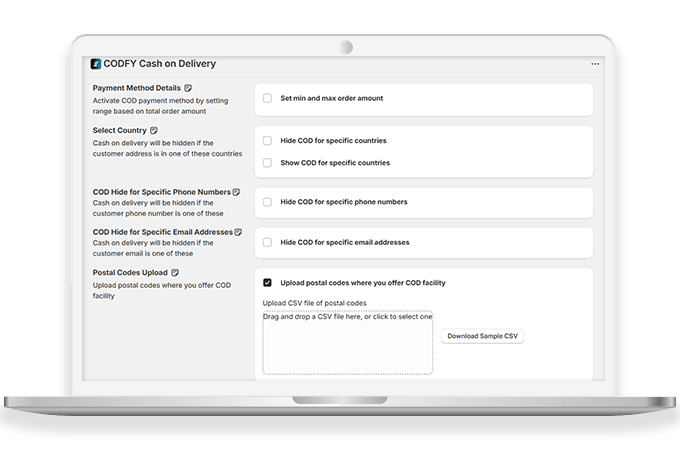Uncheck Upload postal codes where you offer COD
The height and width of the screenshot is (450, 680).
tap(267, 283)
